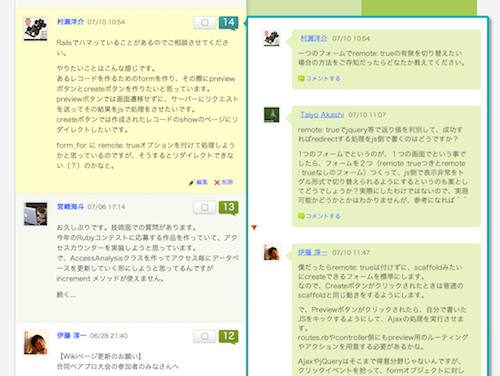Click timestamp 07/10 11:47 in the comment panel

[x=351, y=252]
